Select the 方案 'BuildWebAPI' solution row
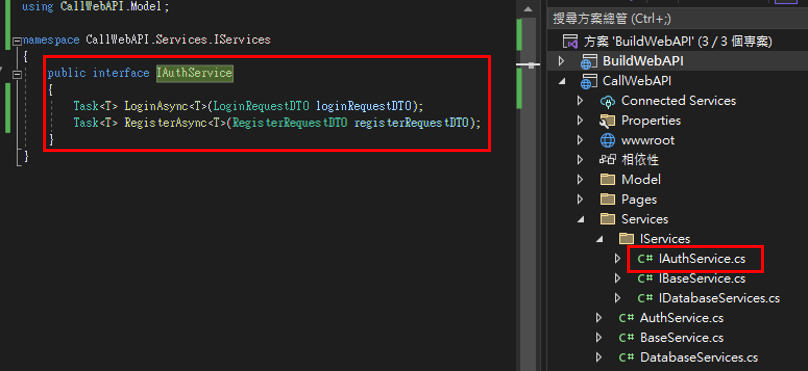Screen dimensions: 808x371 click(x=677, y=41)
